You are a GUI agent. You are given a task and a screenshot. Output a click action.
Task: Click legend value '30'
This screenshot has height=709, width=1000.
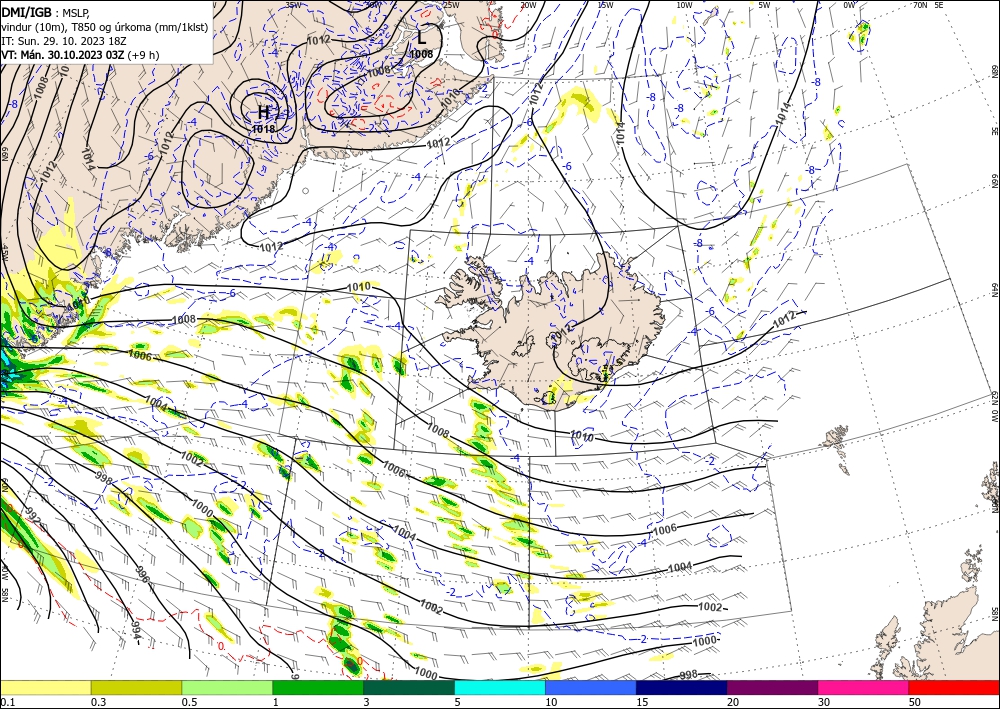[x=824, y=702]
